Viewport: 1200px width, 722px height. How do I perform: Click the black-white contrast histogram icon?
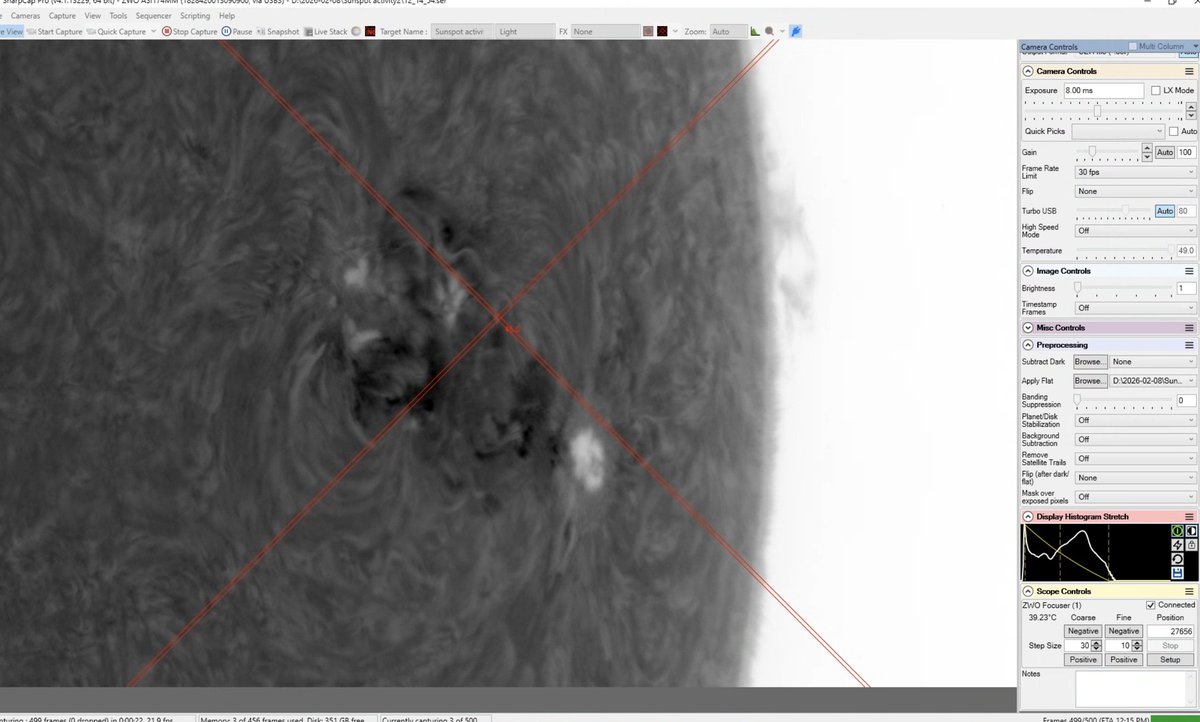point(1190,531)
